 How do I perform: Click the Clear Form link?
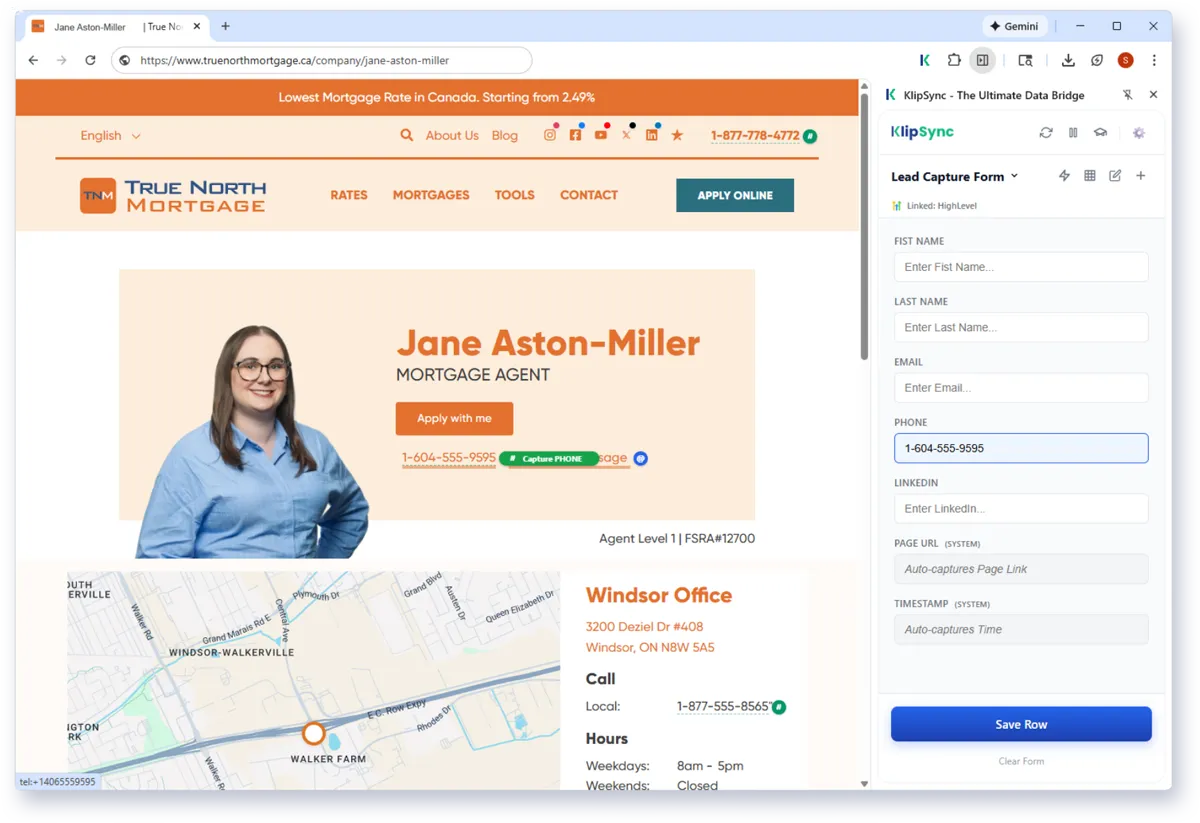coord(1021,761)
